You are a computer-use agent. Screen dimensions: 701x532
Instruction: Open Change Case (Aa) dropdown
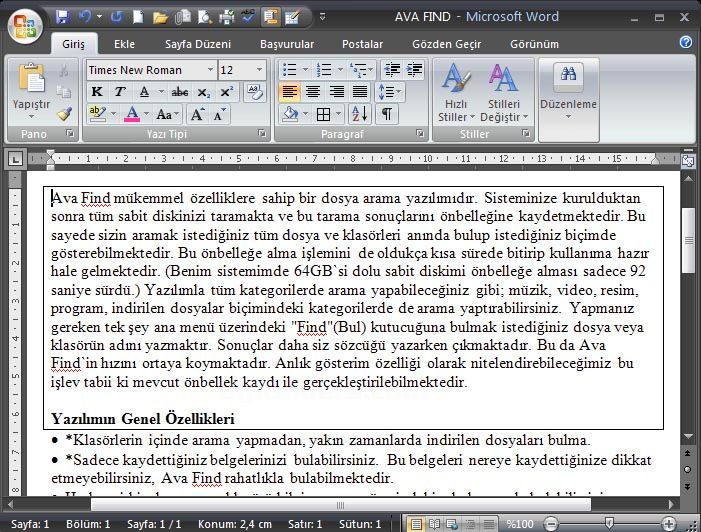coord(167,114)
